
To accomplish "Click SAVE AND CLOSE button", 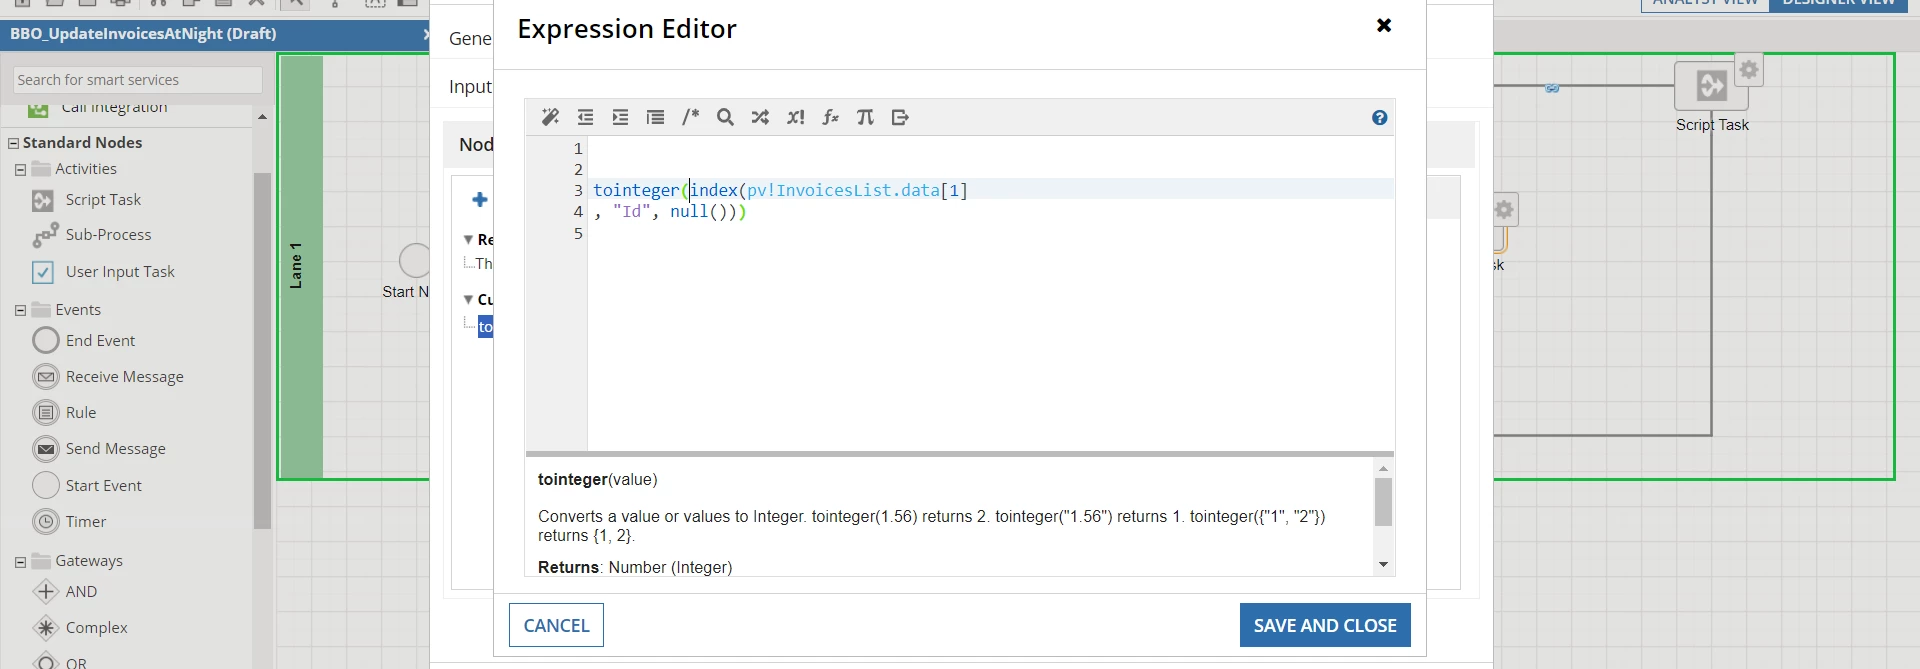I will click(1325, 625).
